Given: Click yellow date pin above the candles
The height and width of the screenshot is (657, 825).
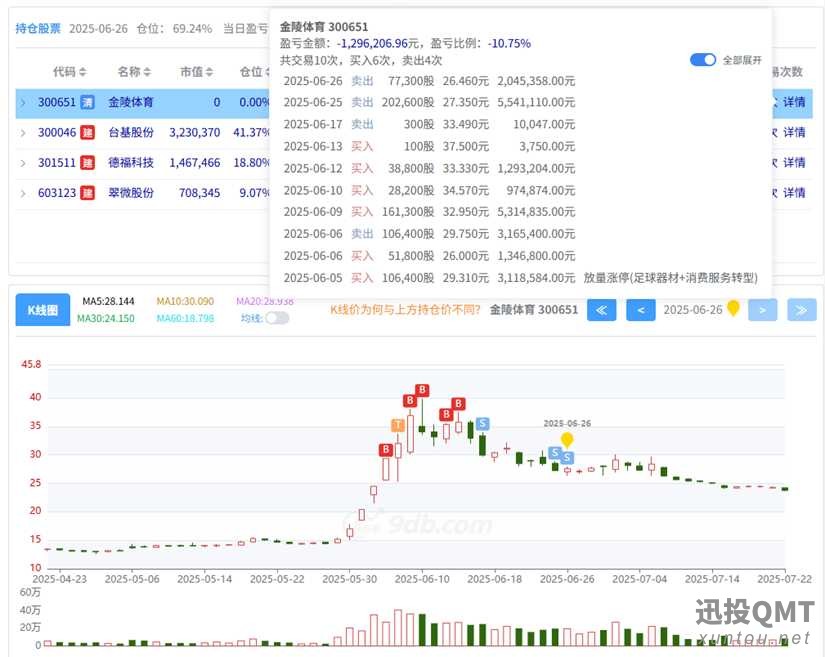Looking at the screenshot, I should pos(567,439).
